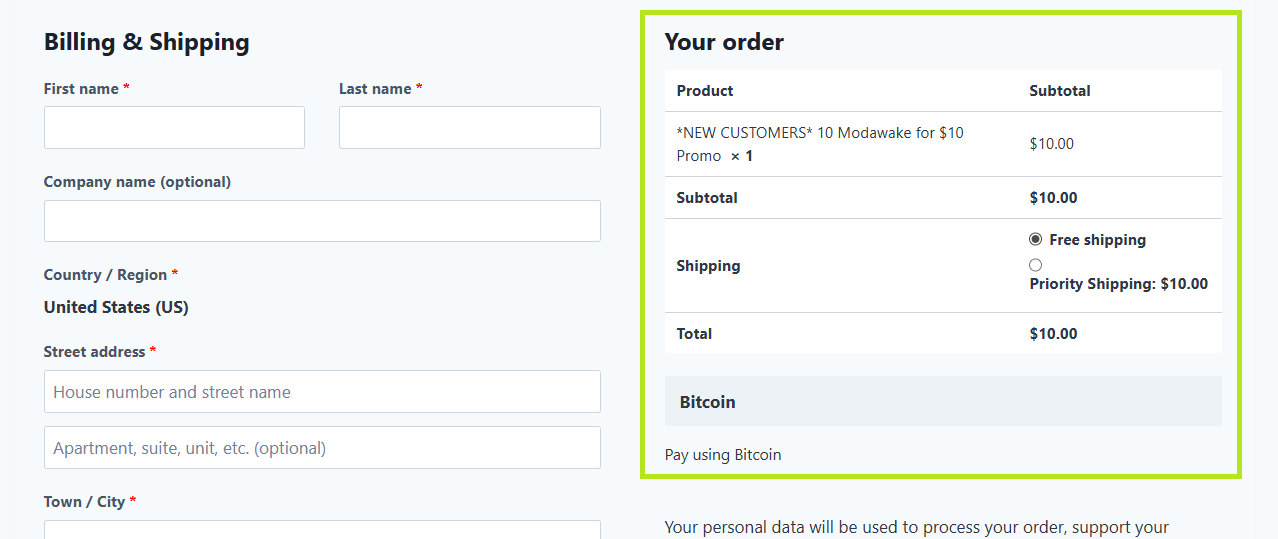
Task: Click the Last name label
Action: point(375,89)
